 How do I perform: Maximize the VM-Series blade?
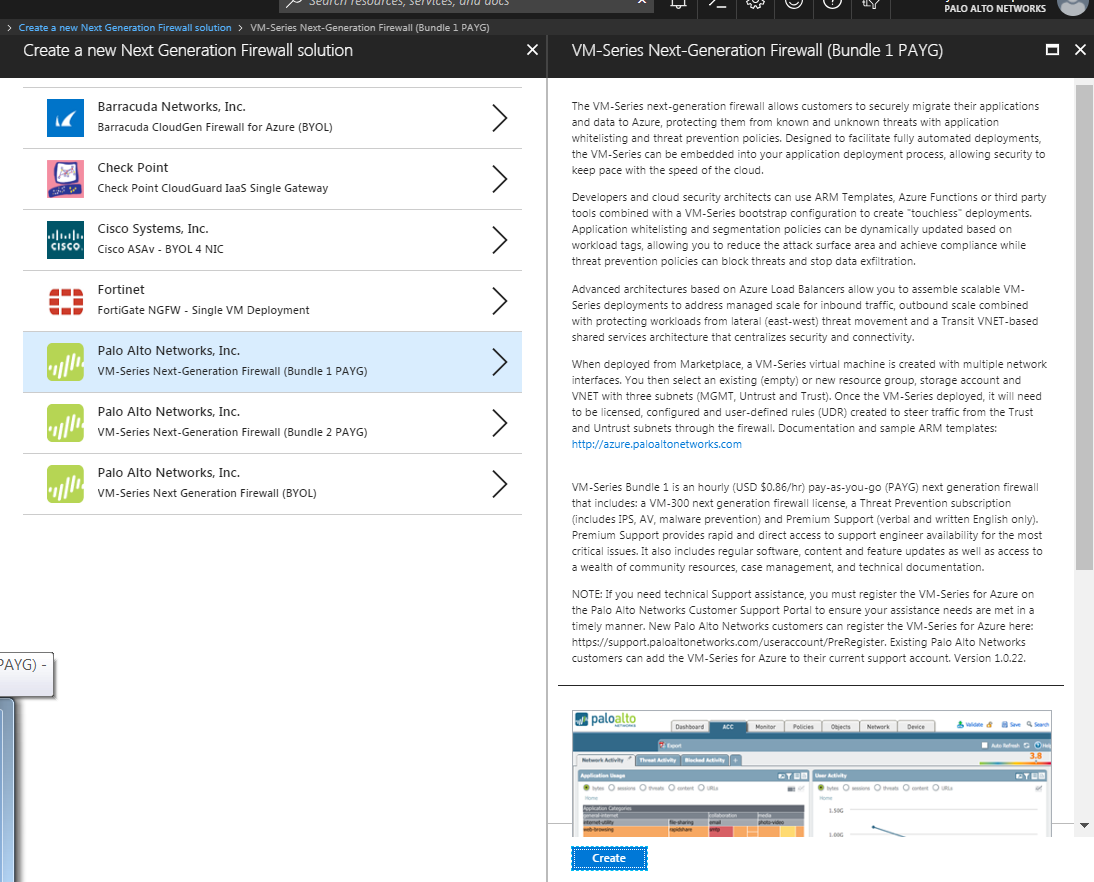click(x=1052, y=50)
